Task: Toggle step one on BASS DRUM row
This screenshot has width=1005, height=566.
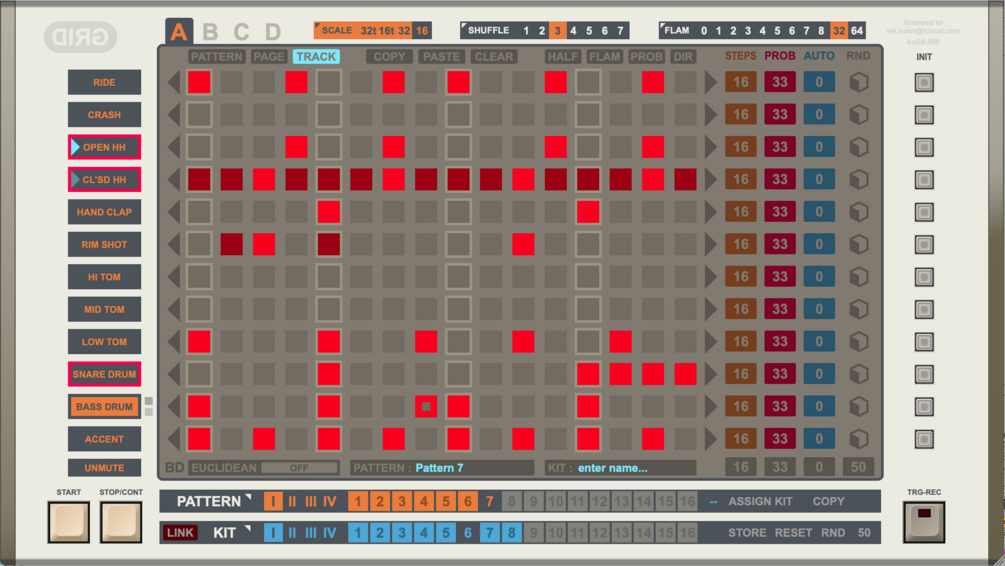Action: click(x=199, y=406)
